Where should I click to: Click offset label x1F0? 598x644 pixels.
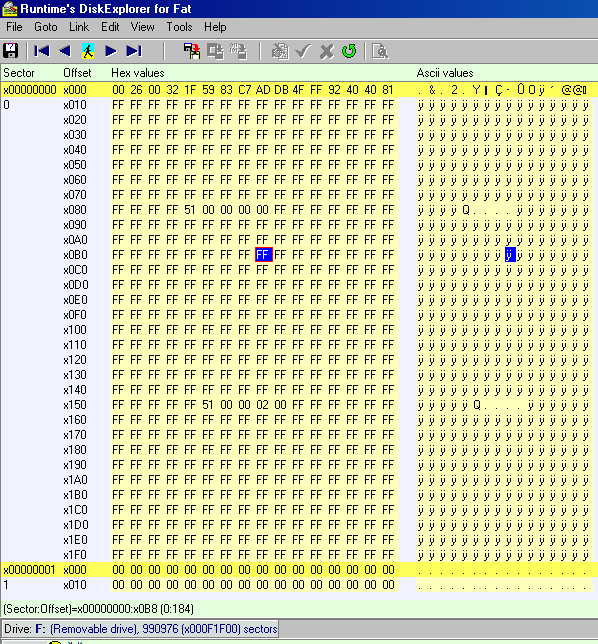tap(75, 555)
